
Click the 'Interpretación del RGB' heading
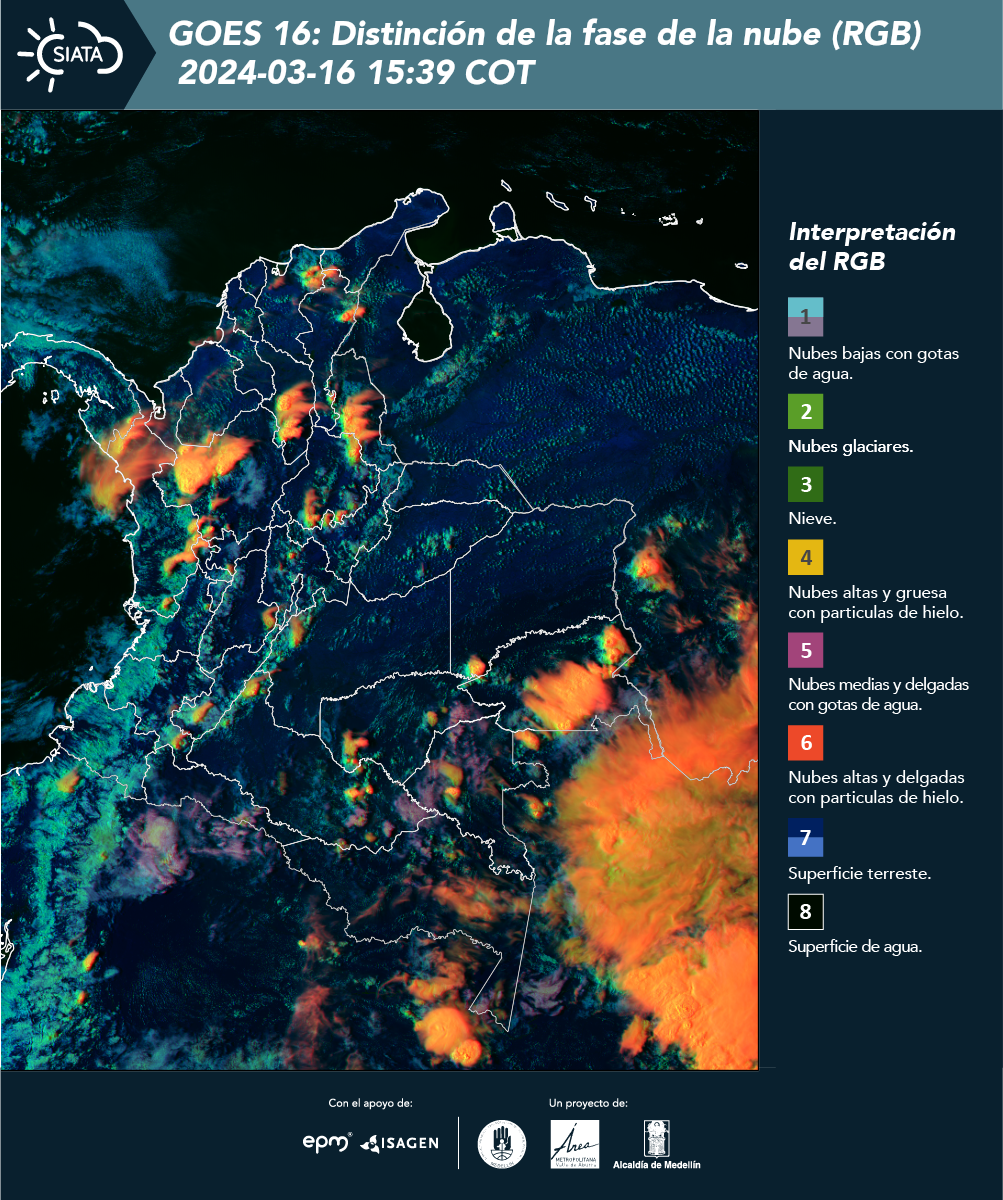(x=871, y=247)
